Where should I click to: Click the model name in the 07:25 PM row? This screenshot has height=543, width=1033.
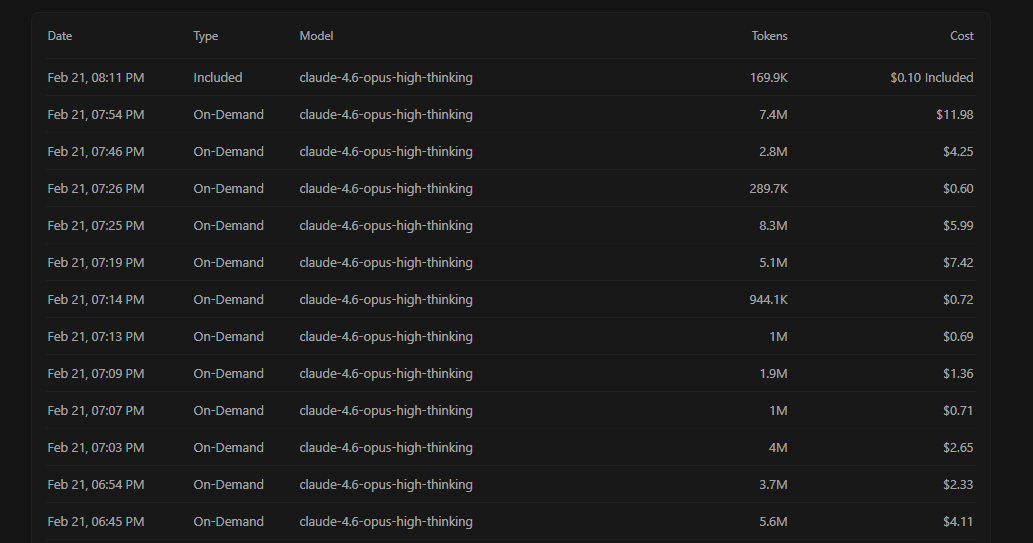pos(386,225)
